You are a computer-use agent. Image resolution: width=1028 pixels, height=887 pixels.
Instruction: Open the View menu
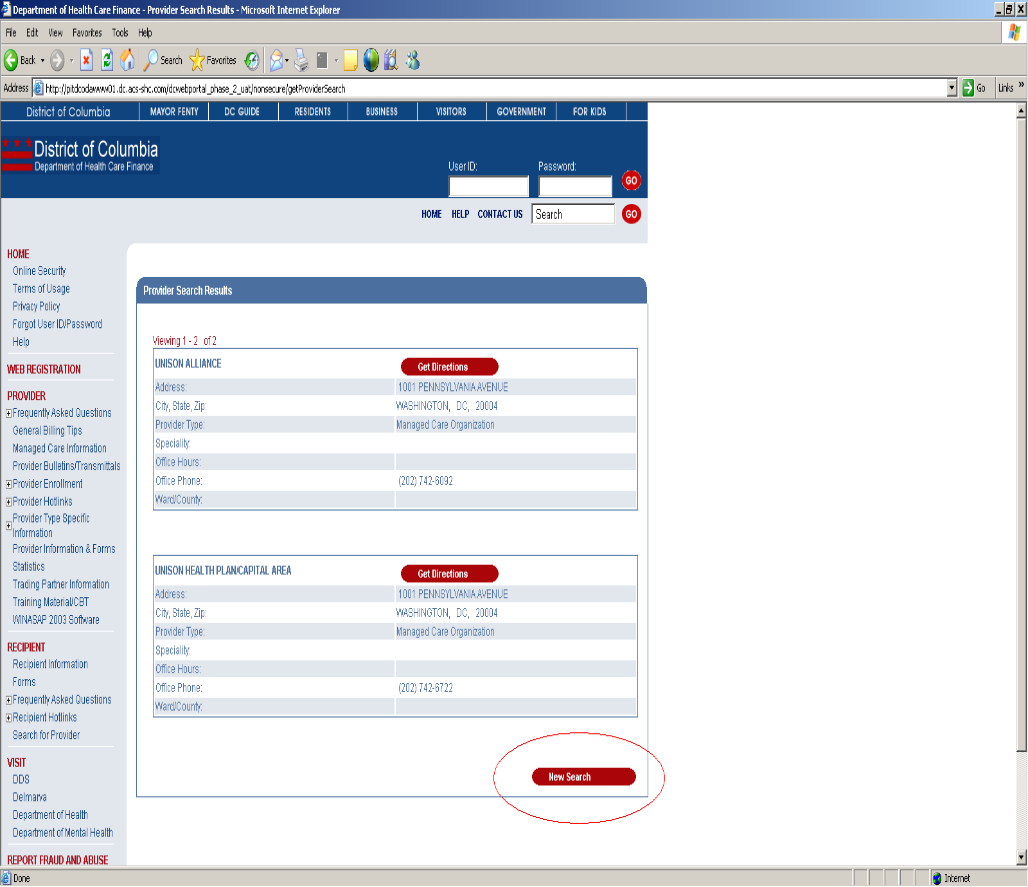tap(55, 33)
